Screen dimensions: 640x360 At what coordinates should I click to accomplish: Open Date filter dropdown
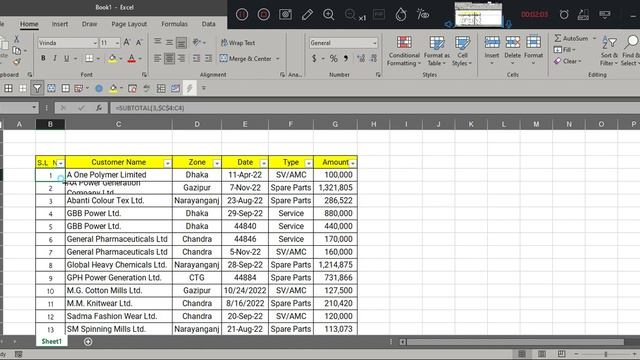click(x=264, y=163)
